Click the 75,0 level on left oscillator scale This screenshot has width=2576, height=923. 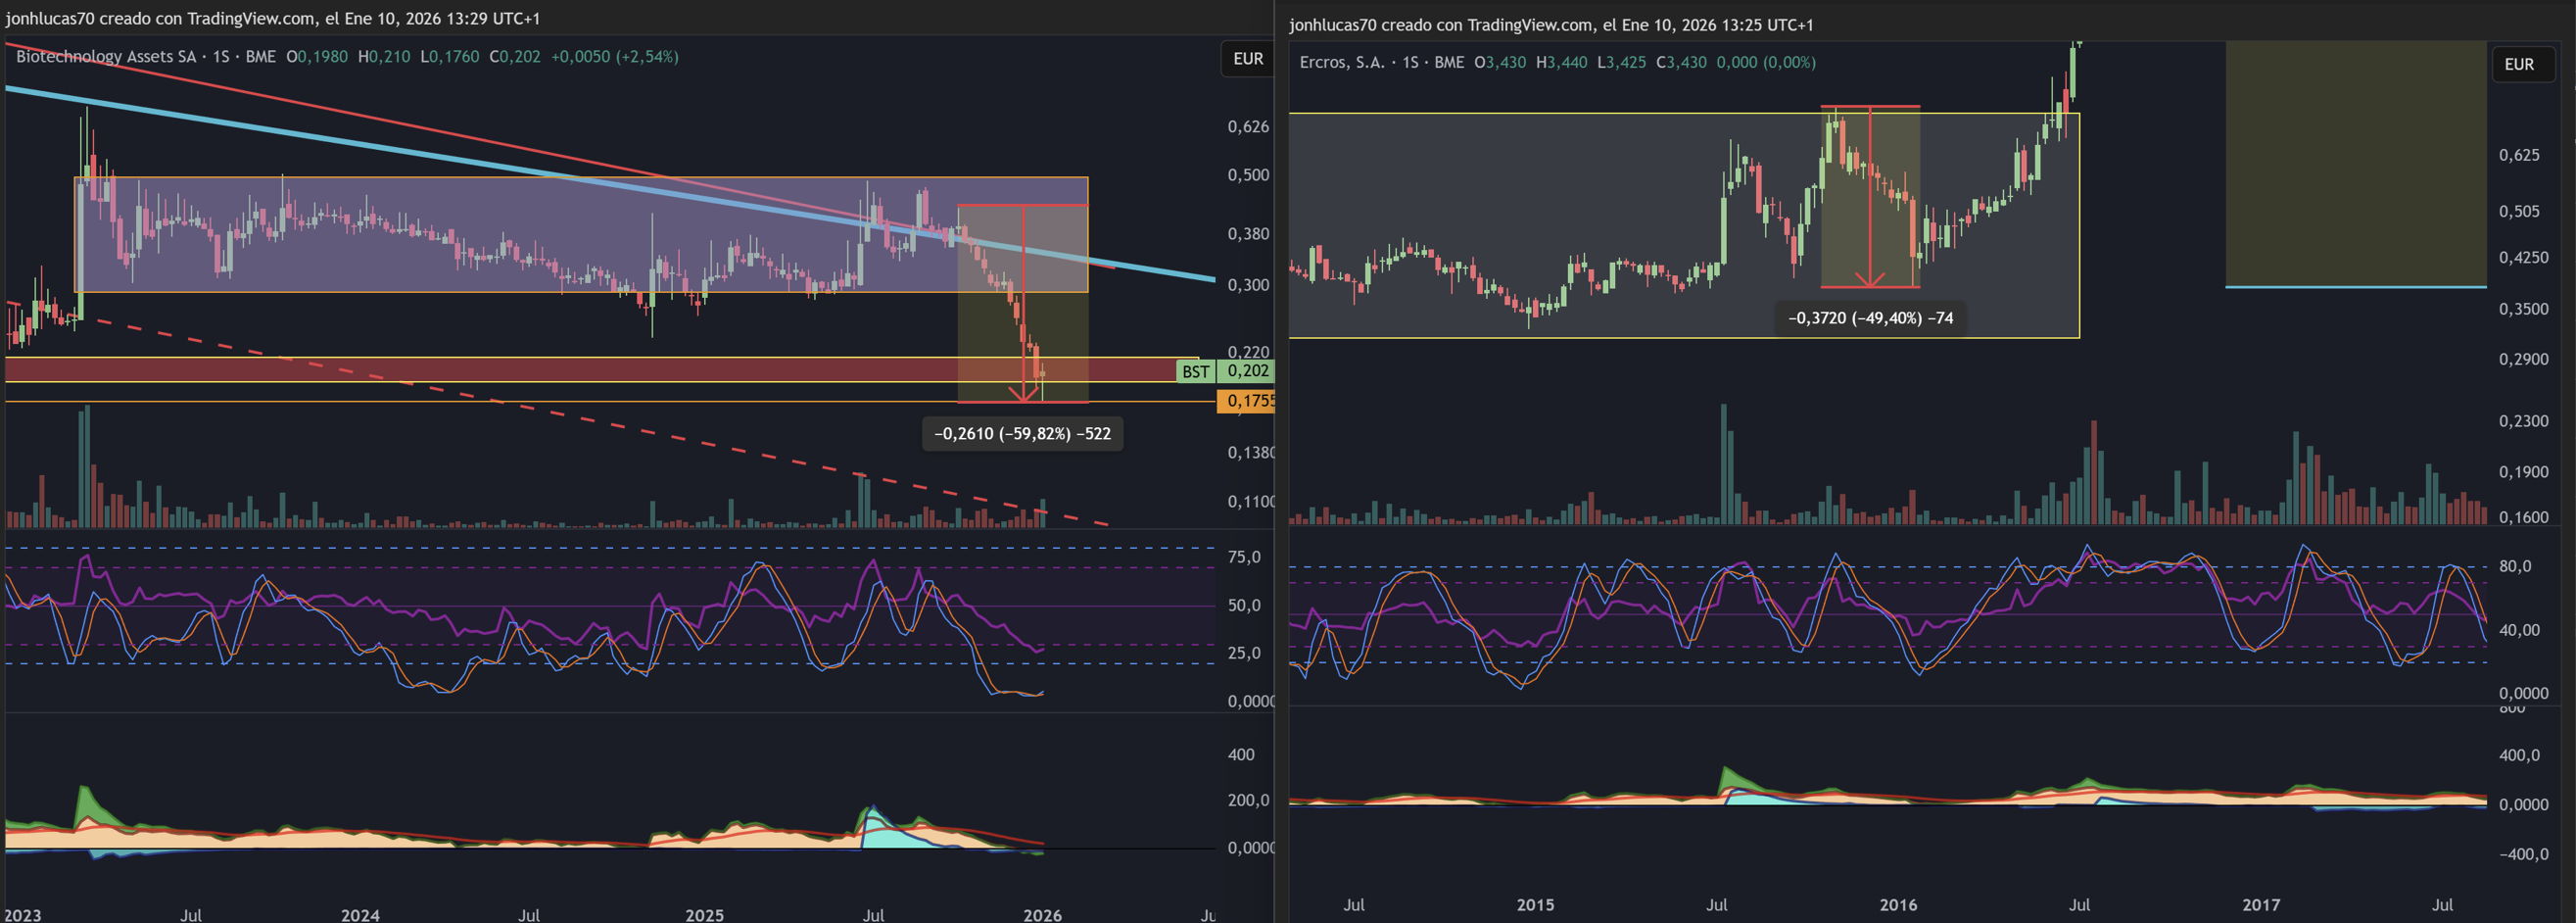[x=1243, y=557]
